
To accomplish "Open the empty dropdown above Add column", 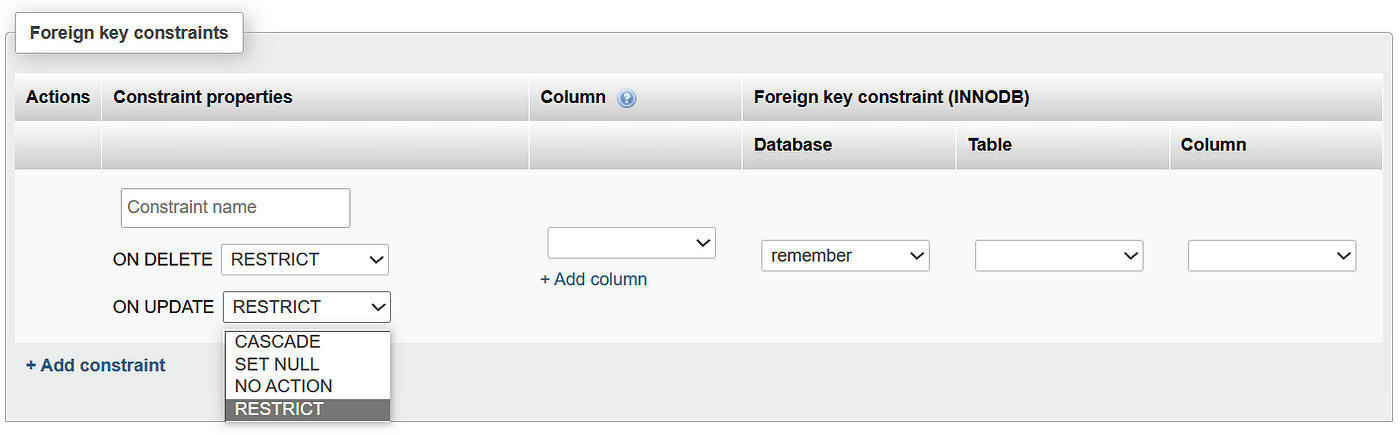I will tap(632, 242).
